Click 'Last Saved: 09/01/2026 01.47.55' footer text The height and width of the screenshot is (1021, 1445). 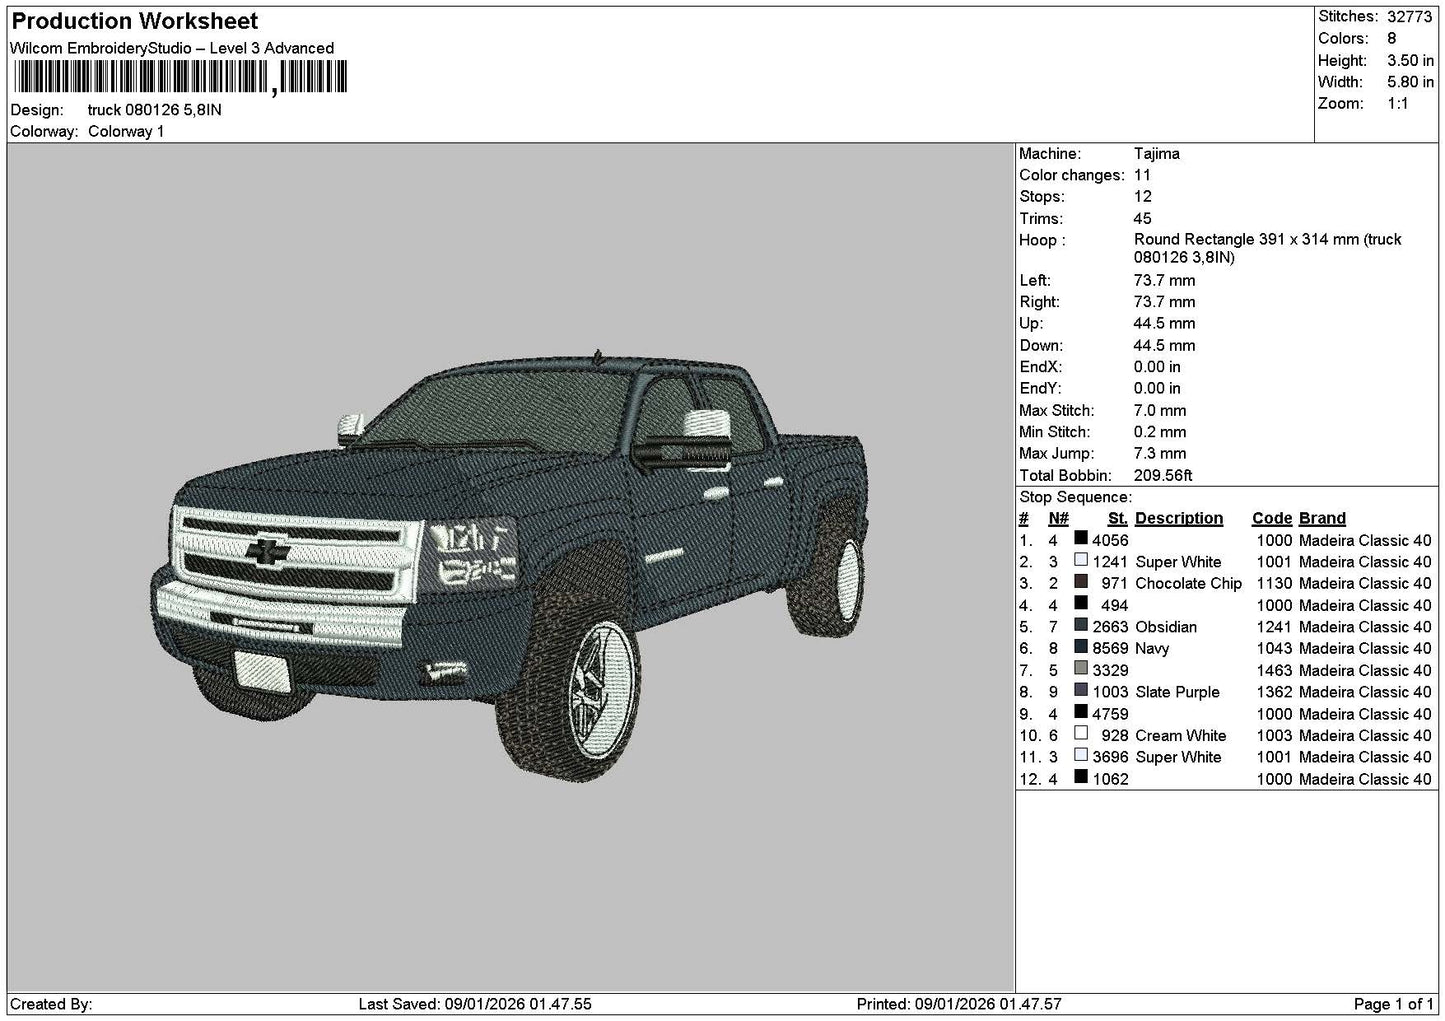coord(475,1004)
